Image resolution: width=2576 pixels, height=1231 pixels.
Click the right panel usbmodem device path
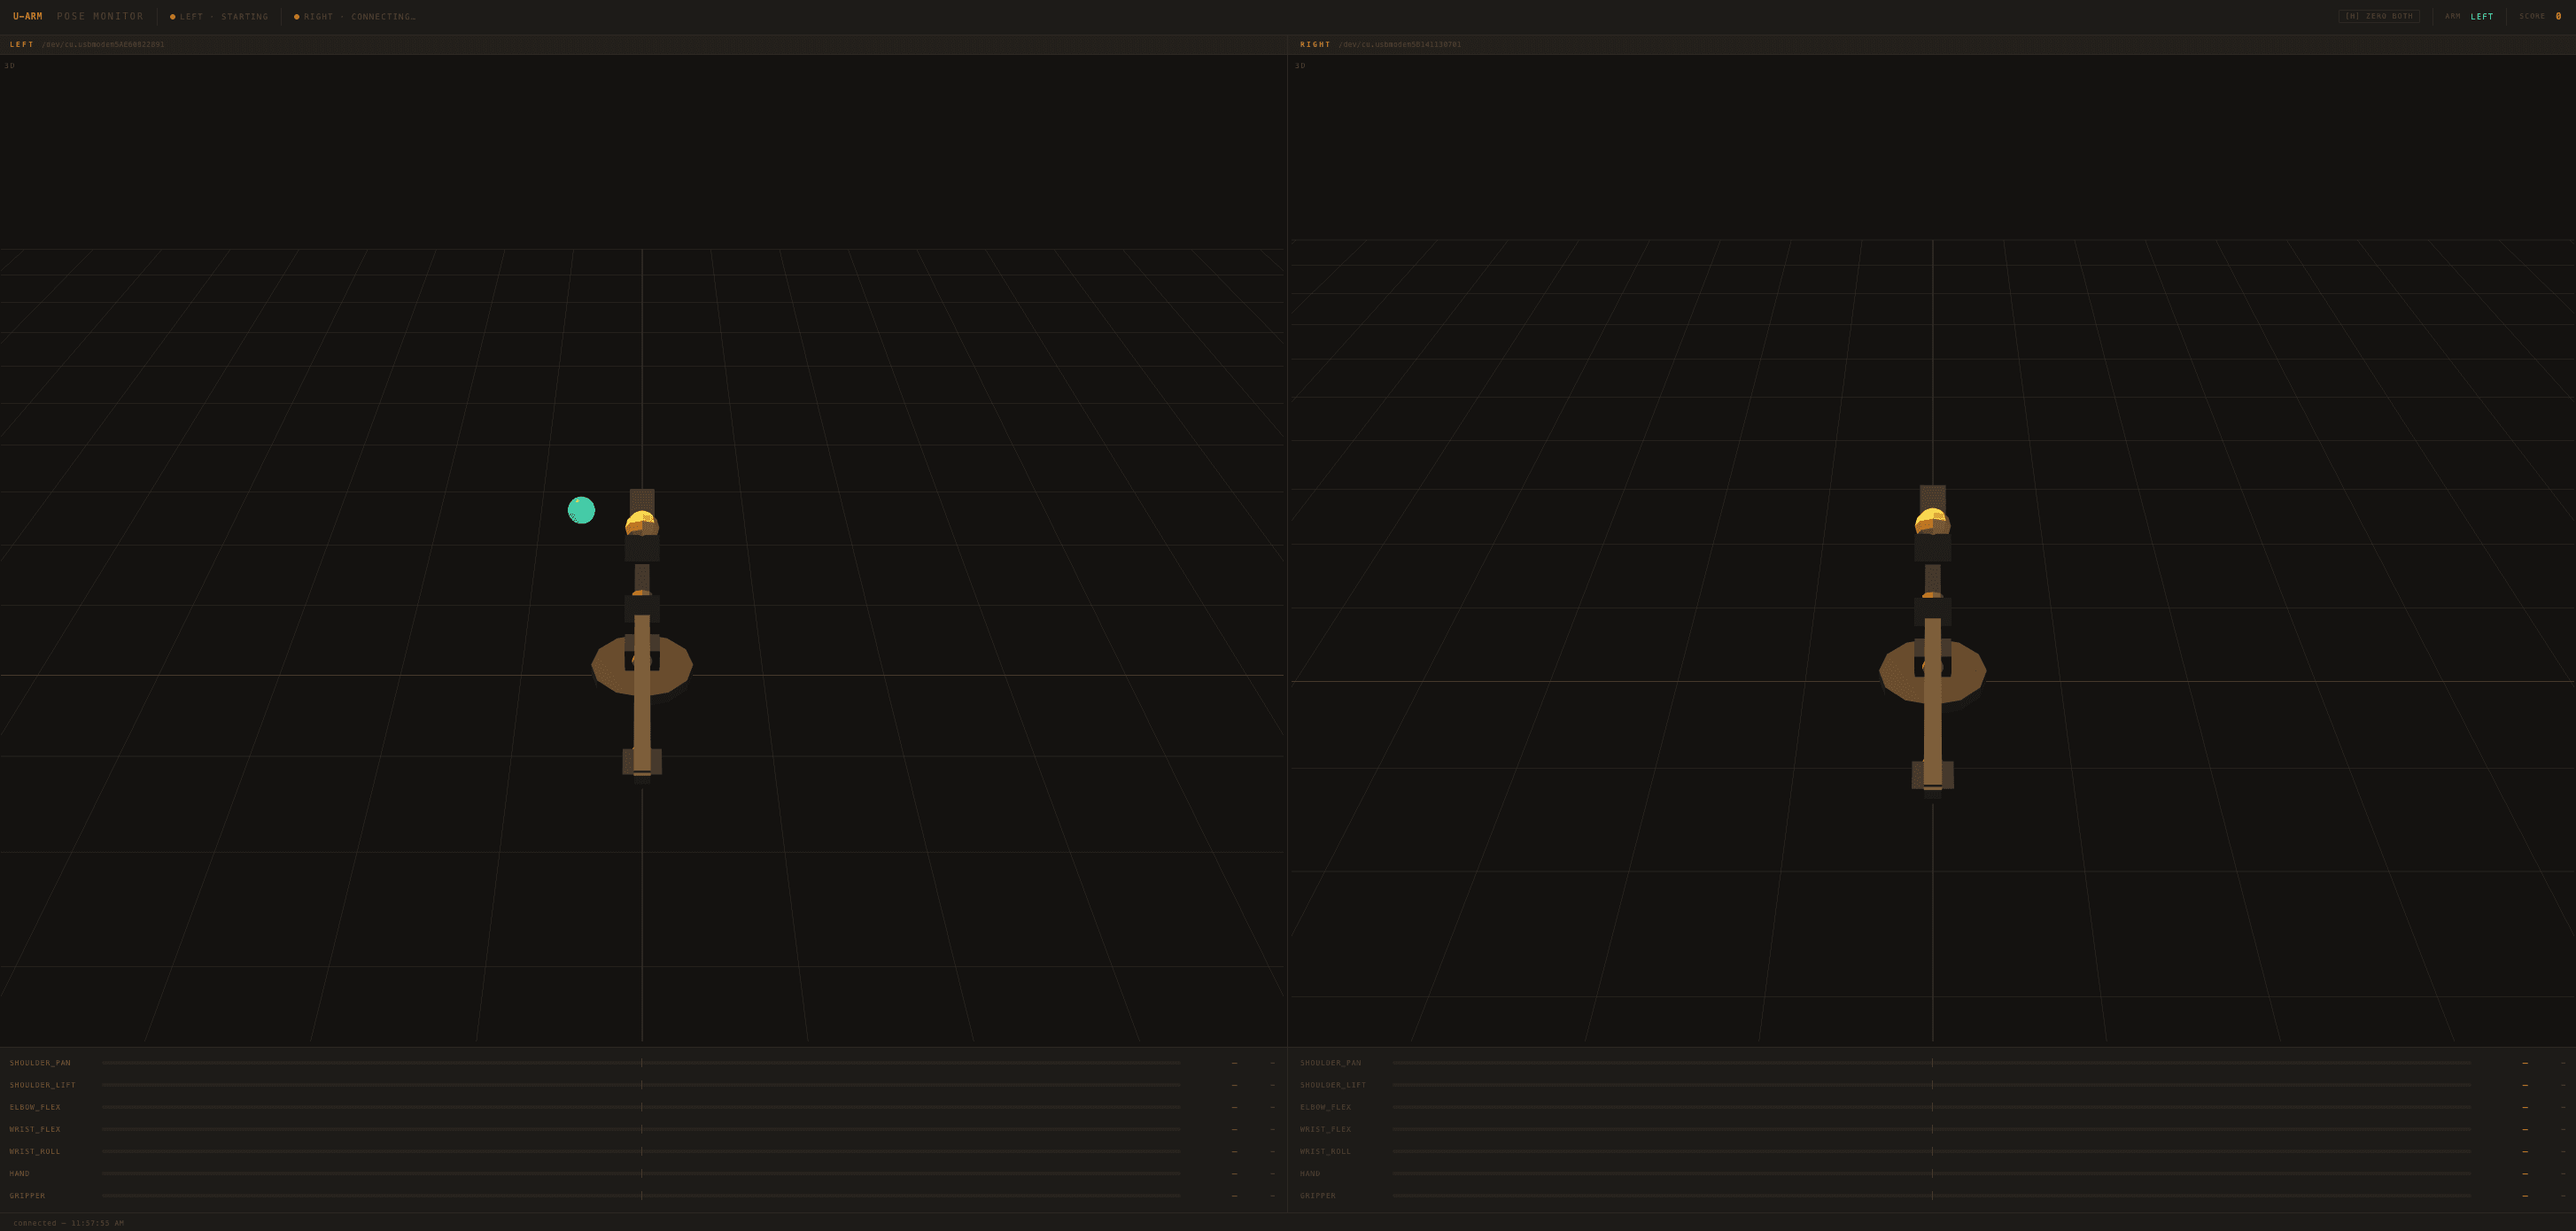point(1400,44)
